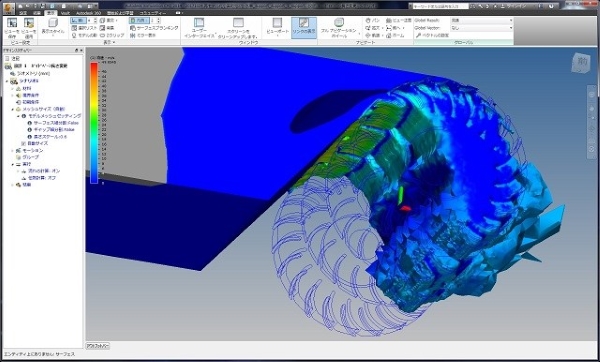The width and height of the screenshot is (600, 362).
Task: Collapse the Mesh Size (メッシュサイズ) tree node
Action: [13, 109]
